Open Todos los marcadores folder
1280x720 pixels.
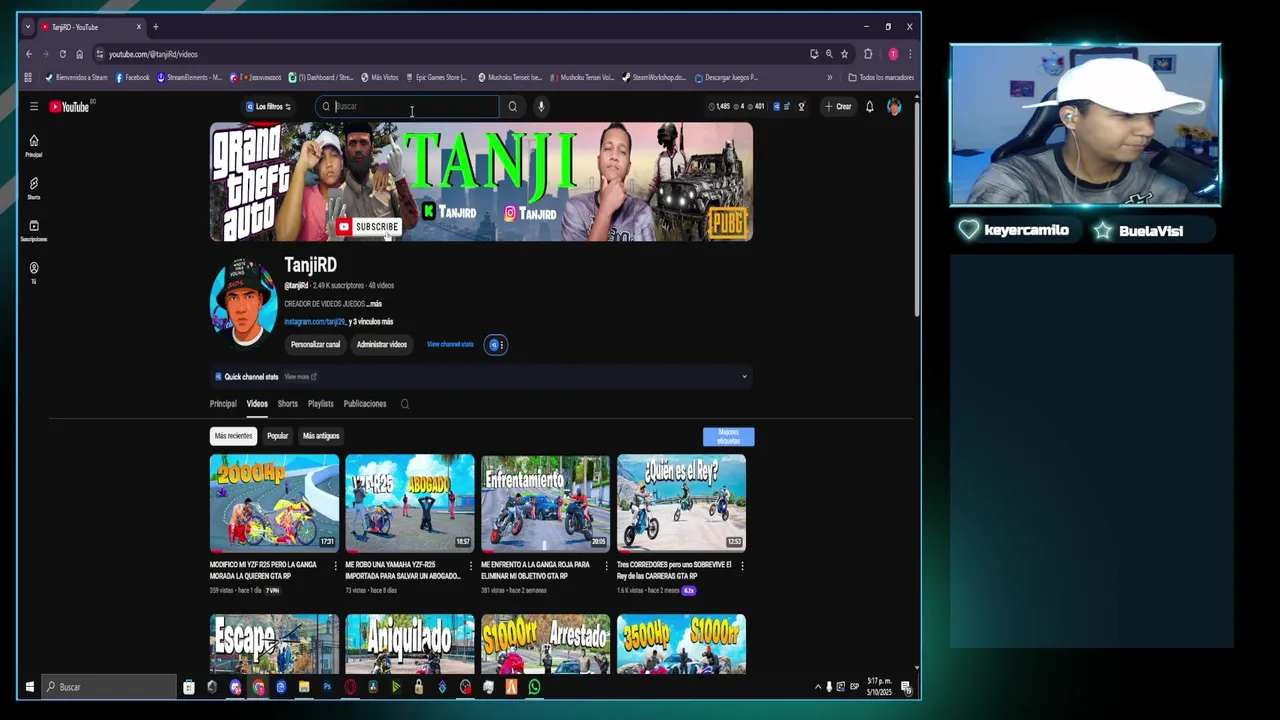click(880, 77)
